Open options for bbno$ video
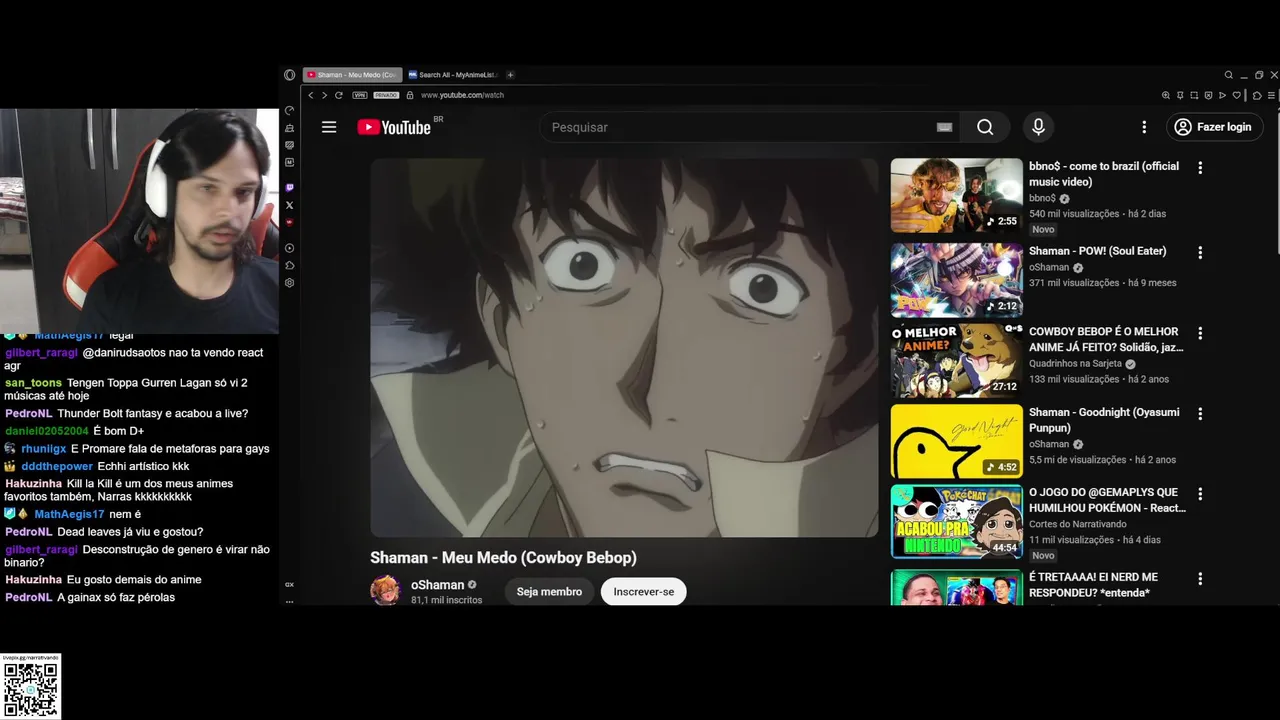 point(1200,168)
